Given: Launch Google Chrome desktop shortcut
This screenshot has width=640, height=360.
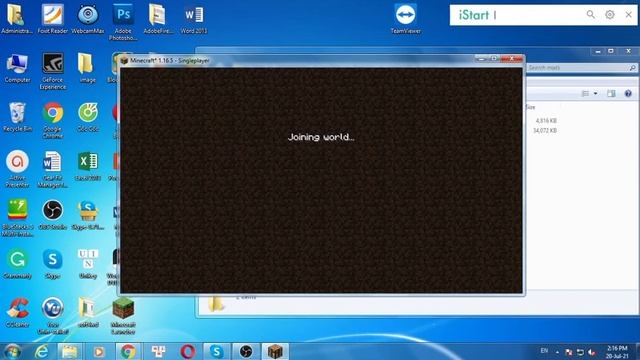Looking at the screenshot, I should [52, 120].
